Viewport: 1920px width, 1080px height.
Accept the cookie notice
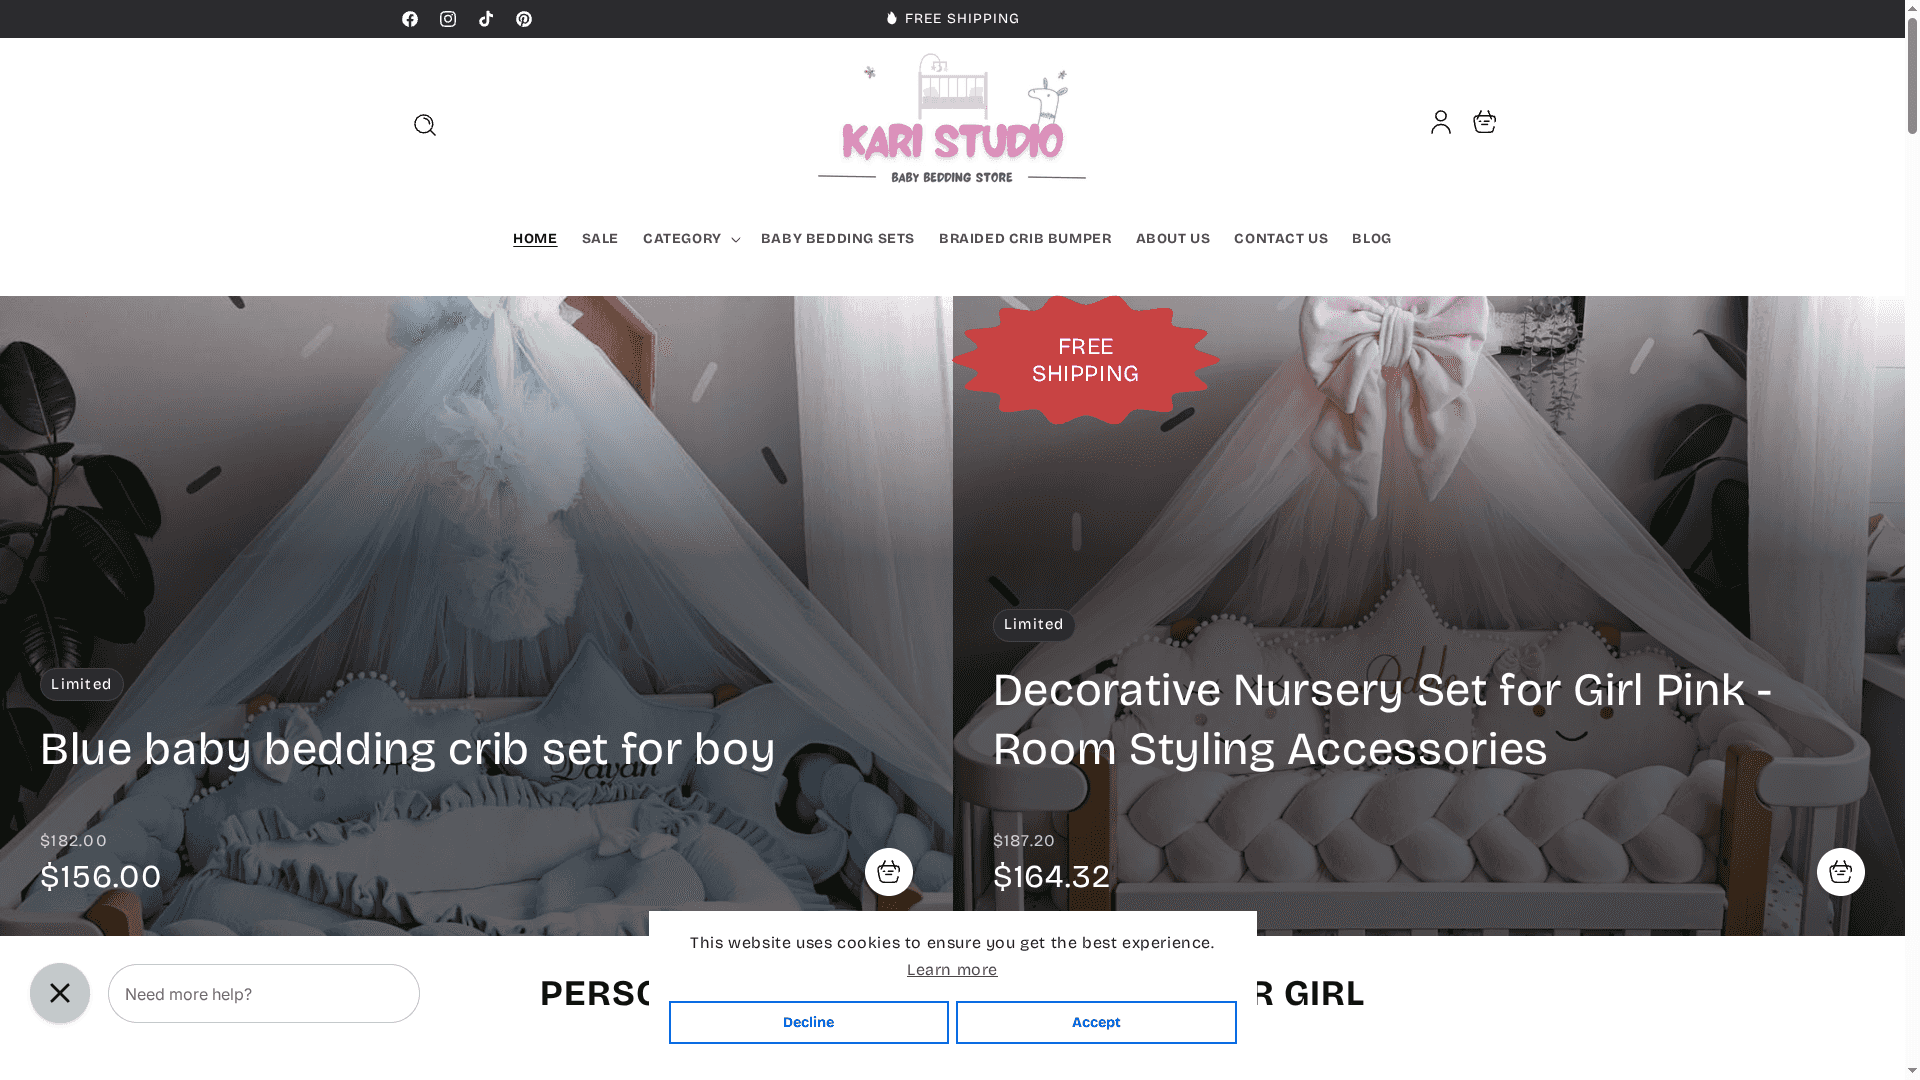(1095, 1022)
